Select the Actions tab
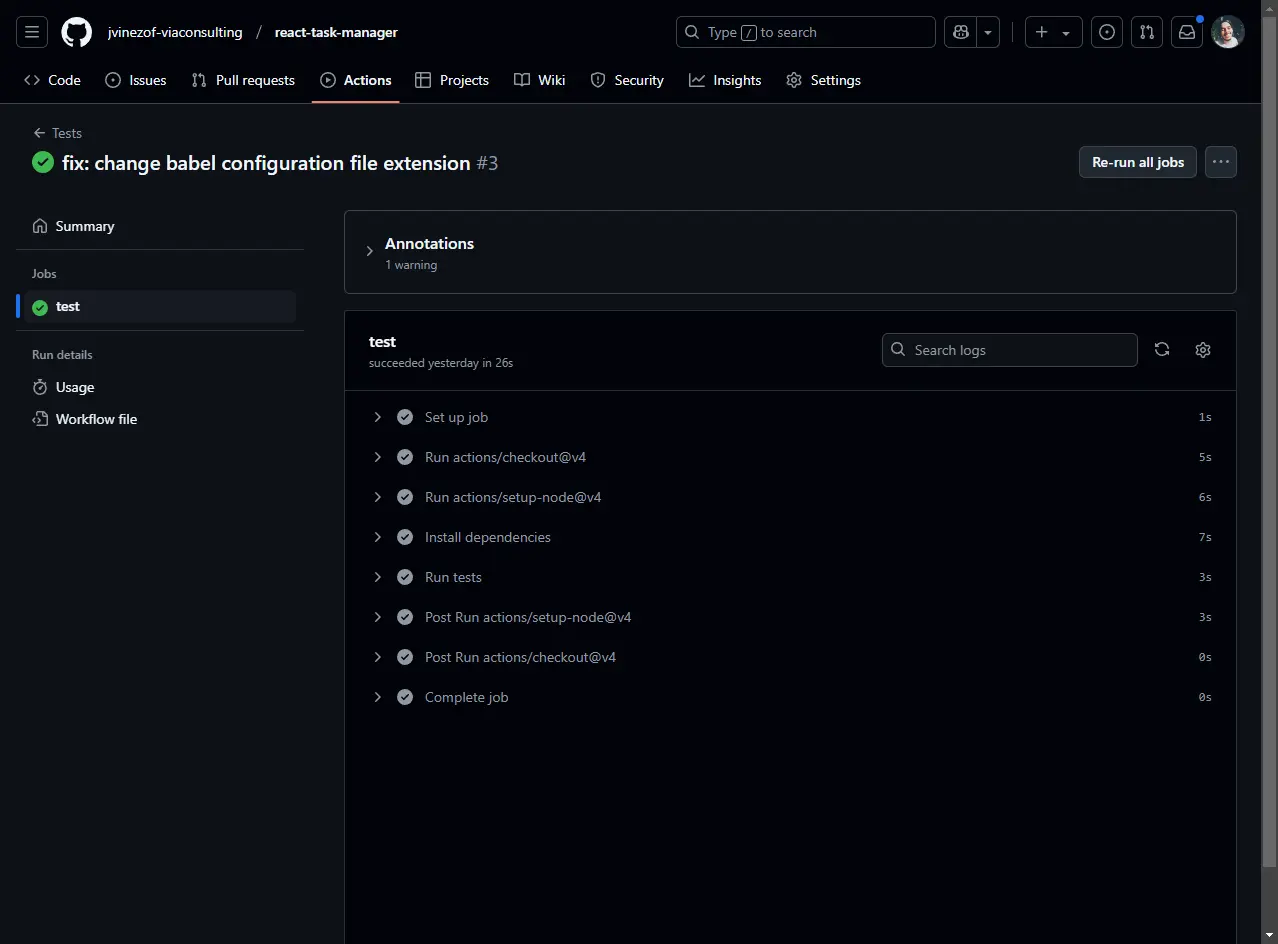 pos(356,80)
